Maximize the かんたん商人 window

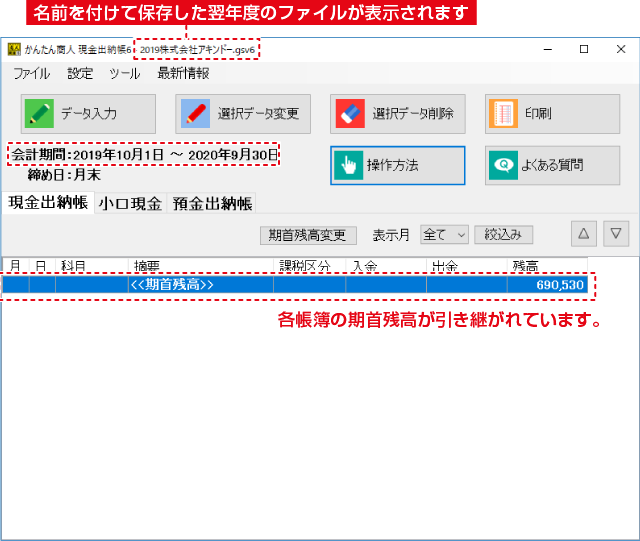coord(584,49)
